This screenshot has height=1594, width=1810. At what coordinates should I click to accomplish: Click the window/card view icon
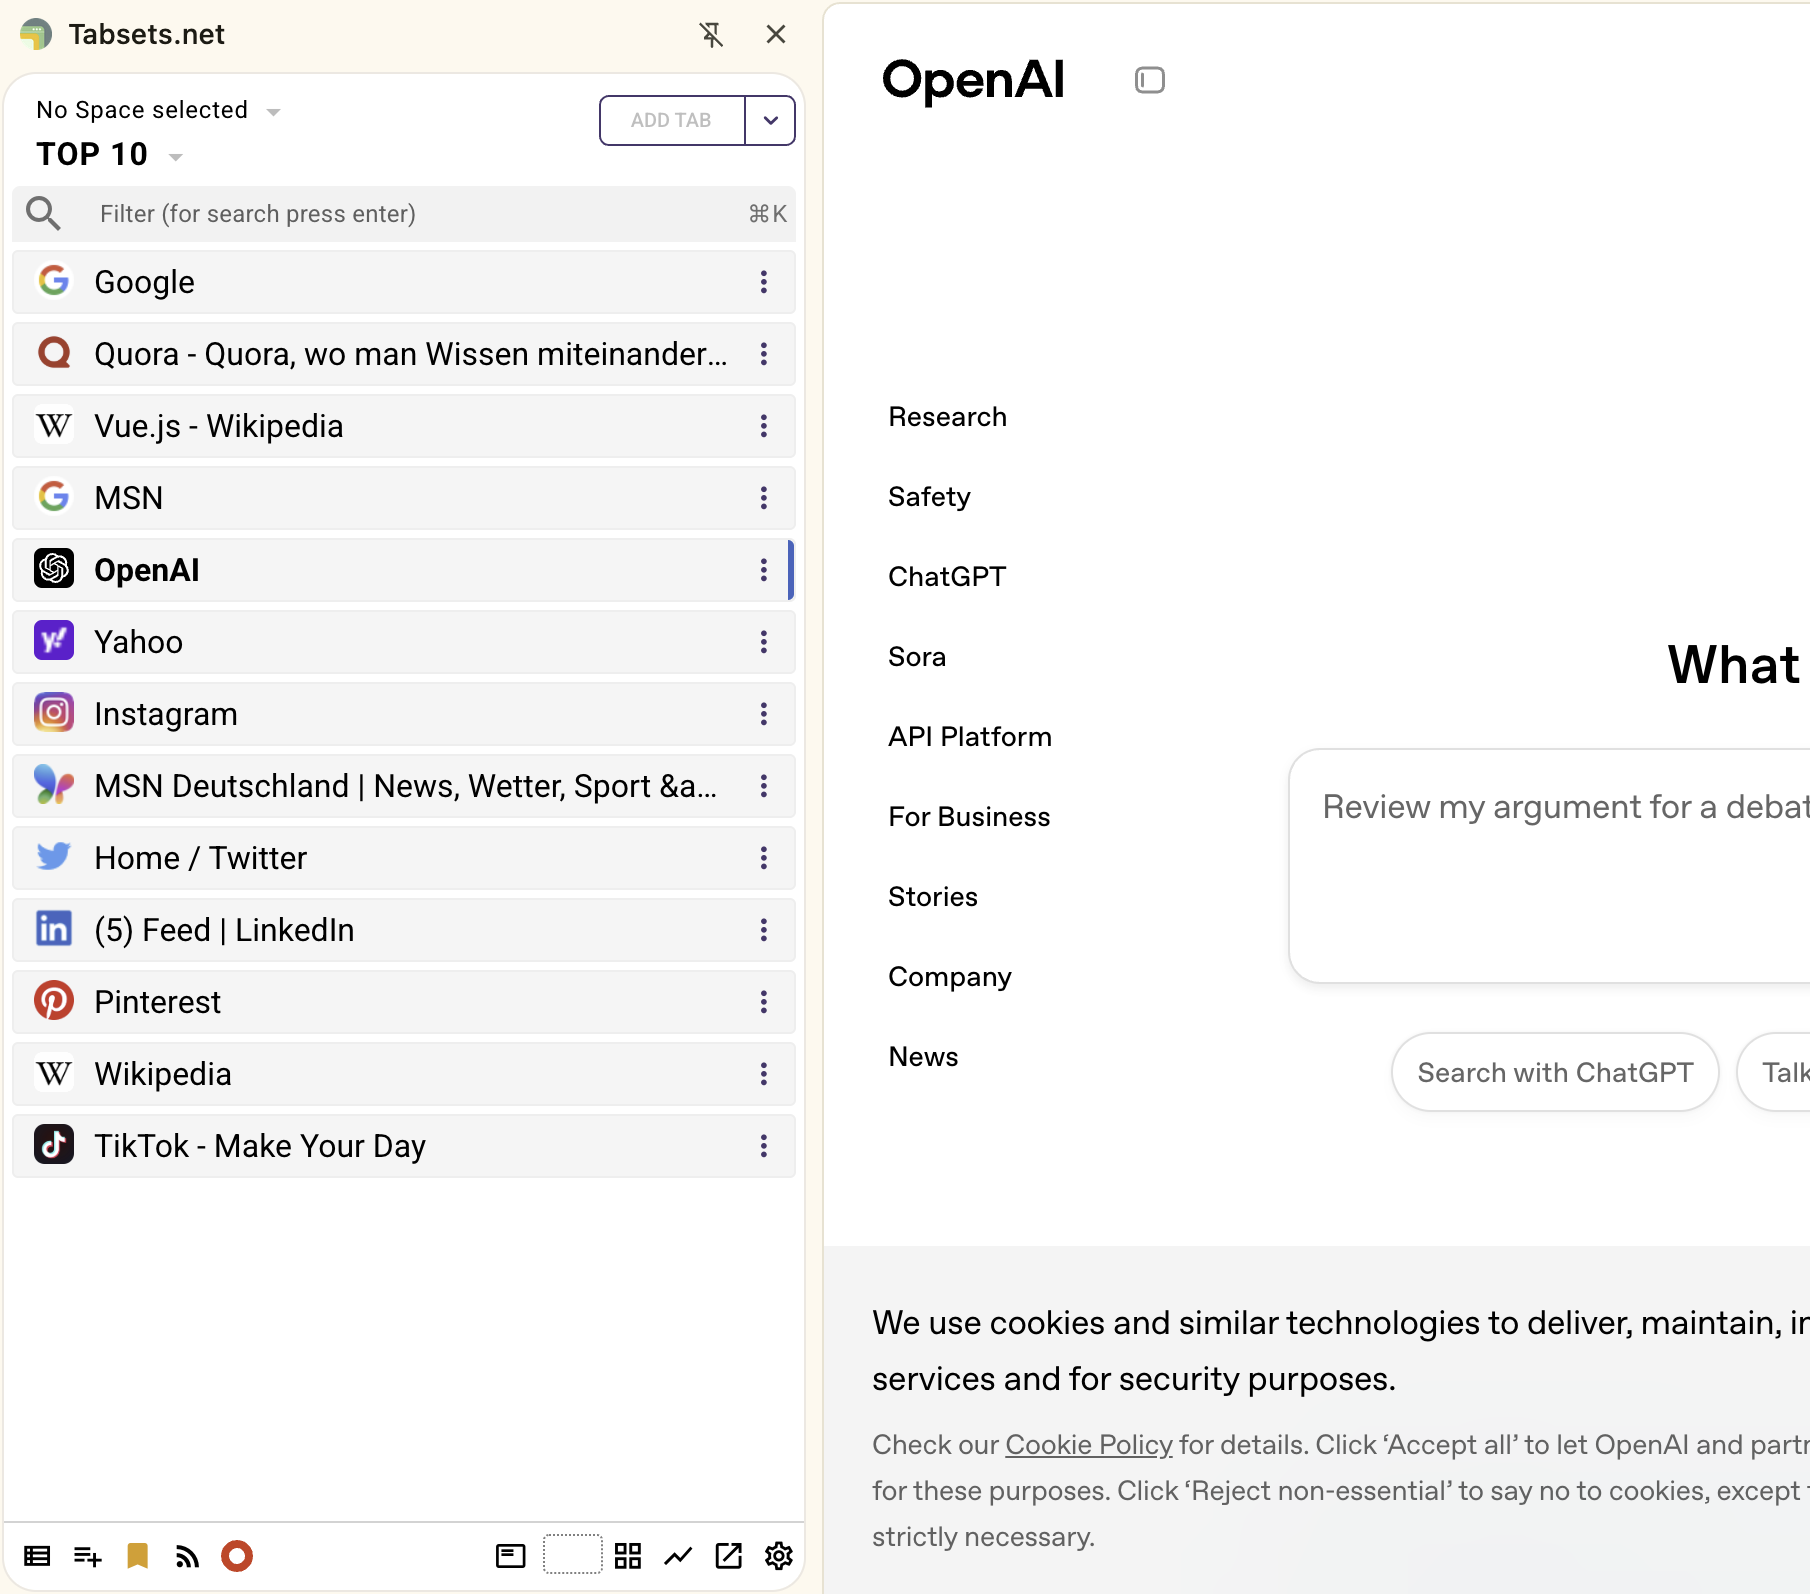(511, 1556)
